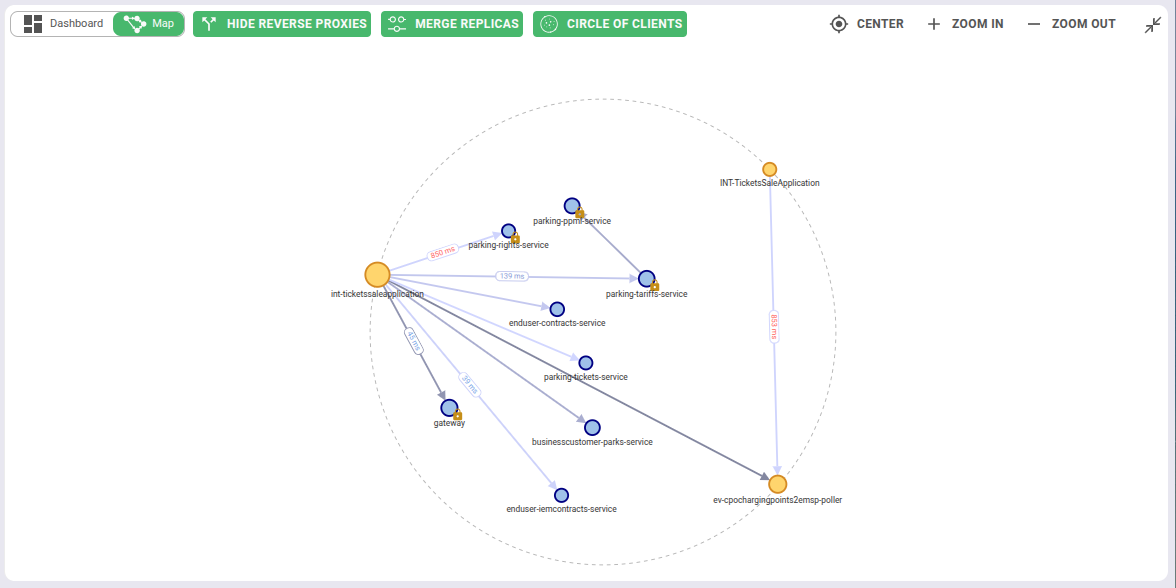Click Zoom In button
1176x588 pixels.
tap(965, 24)
